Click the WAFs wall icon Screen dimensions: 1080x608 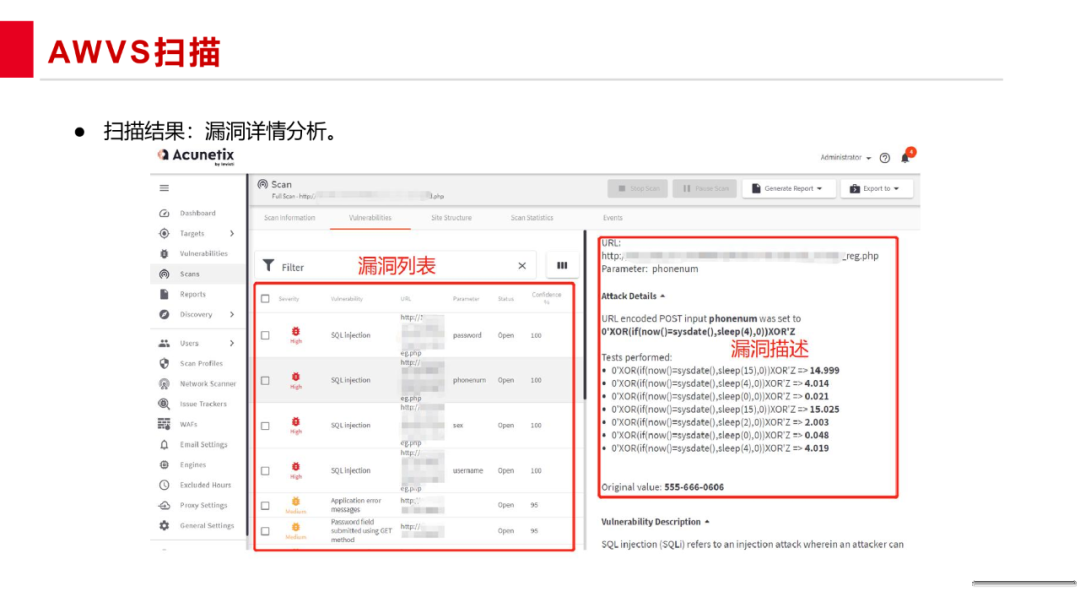(164, 424)
